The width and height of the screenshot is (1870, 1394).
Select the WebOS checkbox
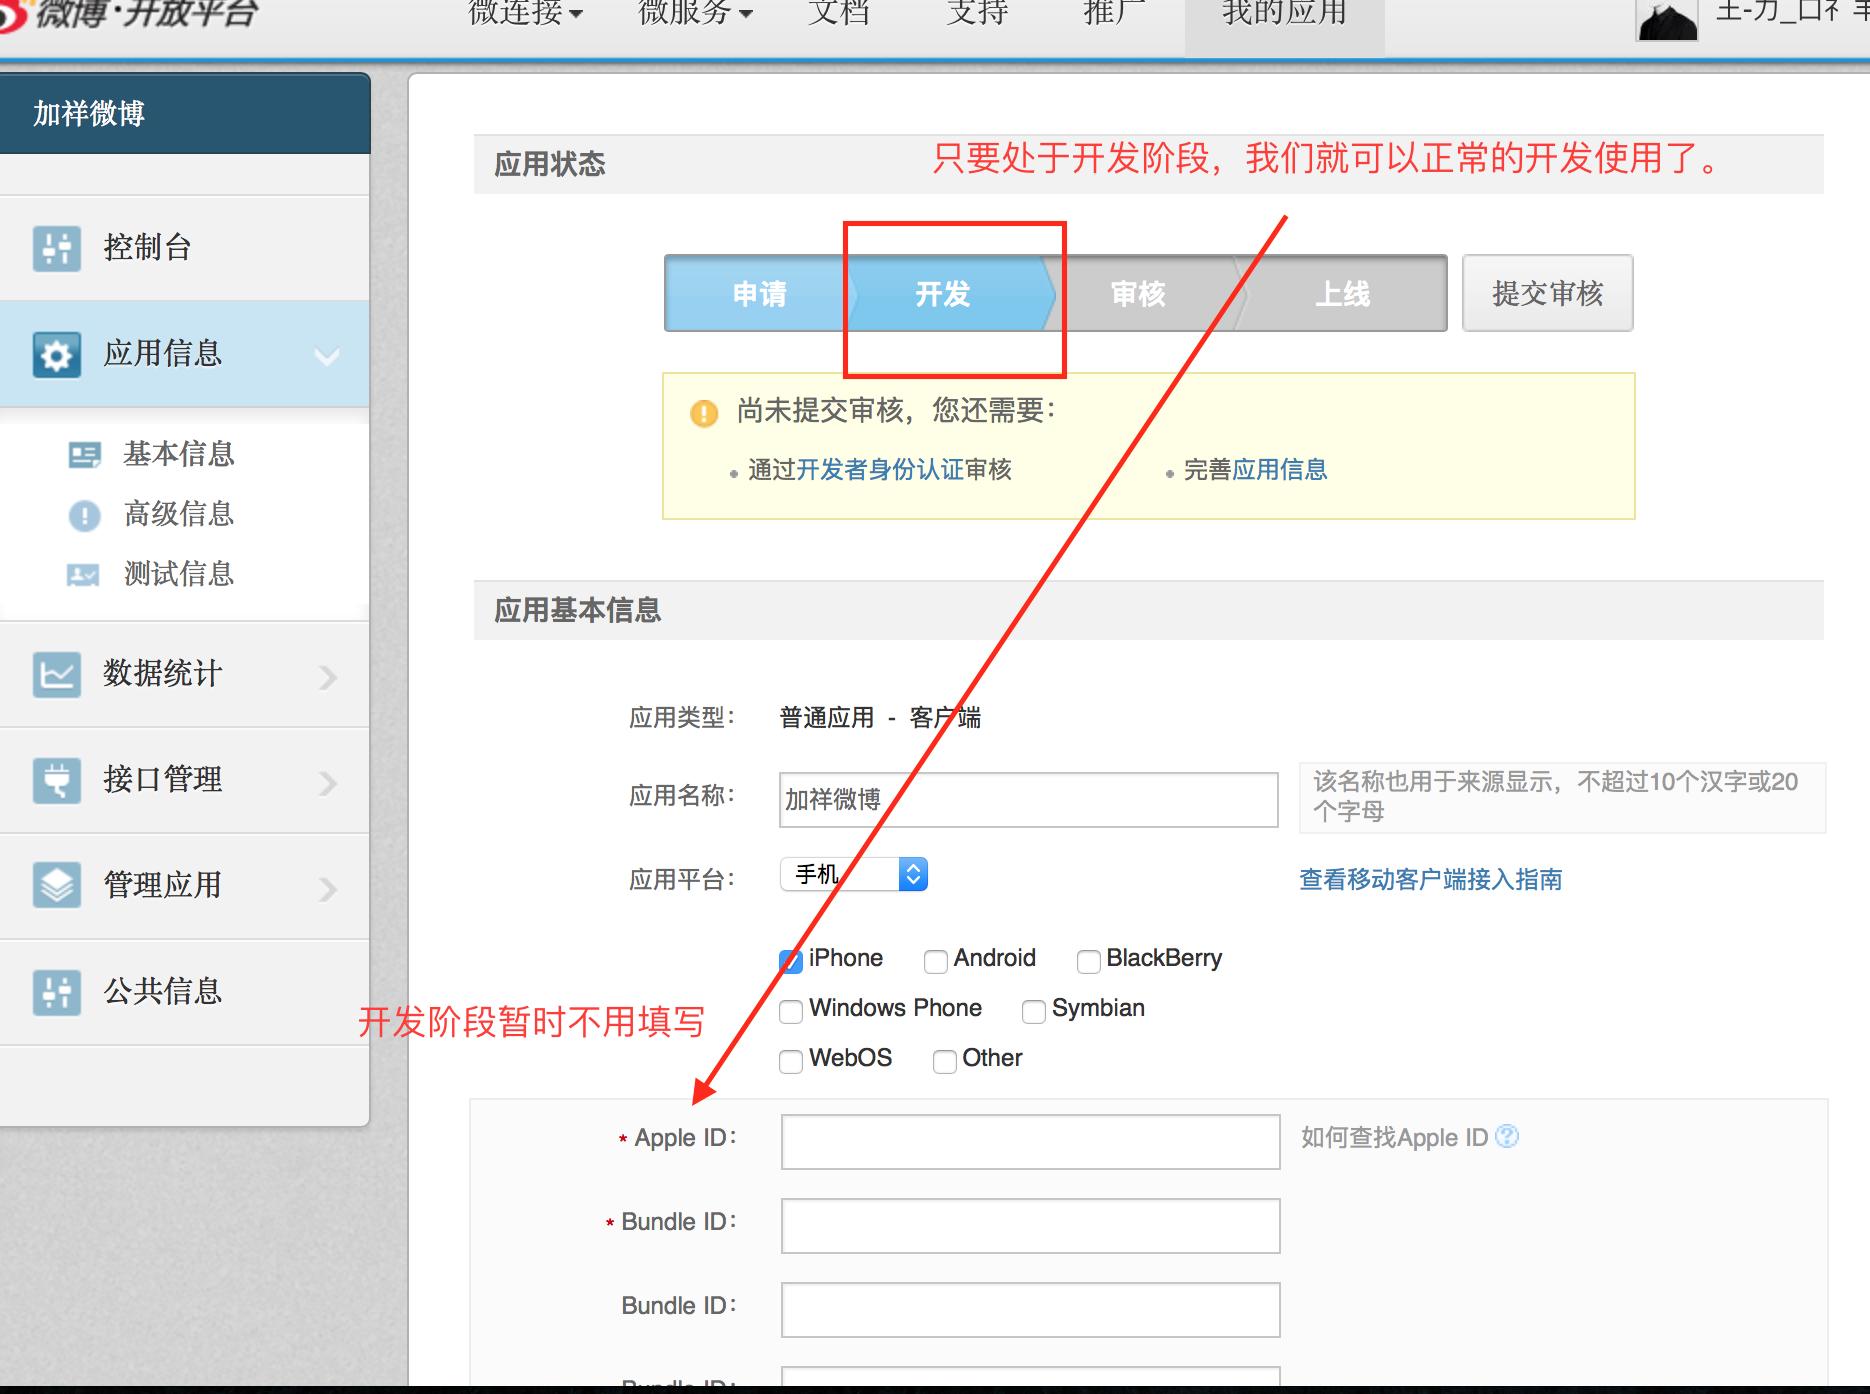click(x=791, y=1061)
